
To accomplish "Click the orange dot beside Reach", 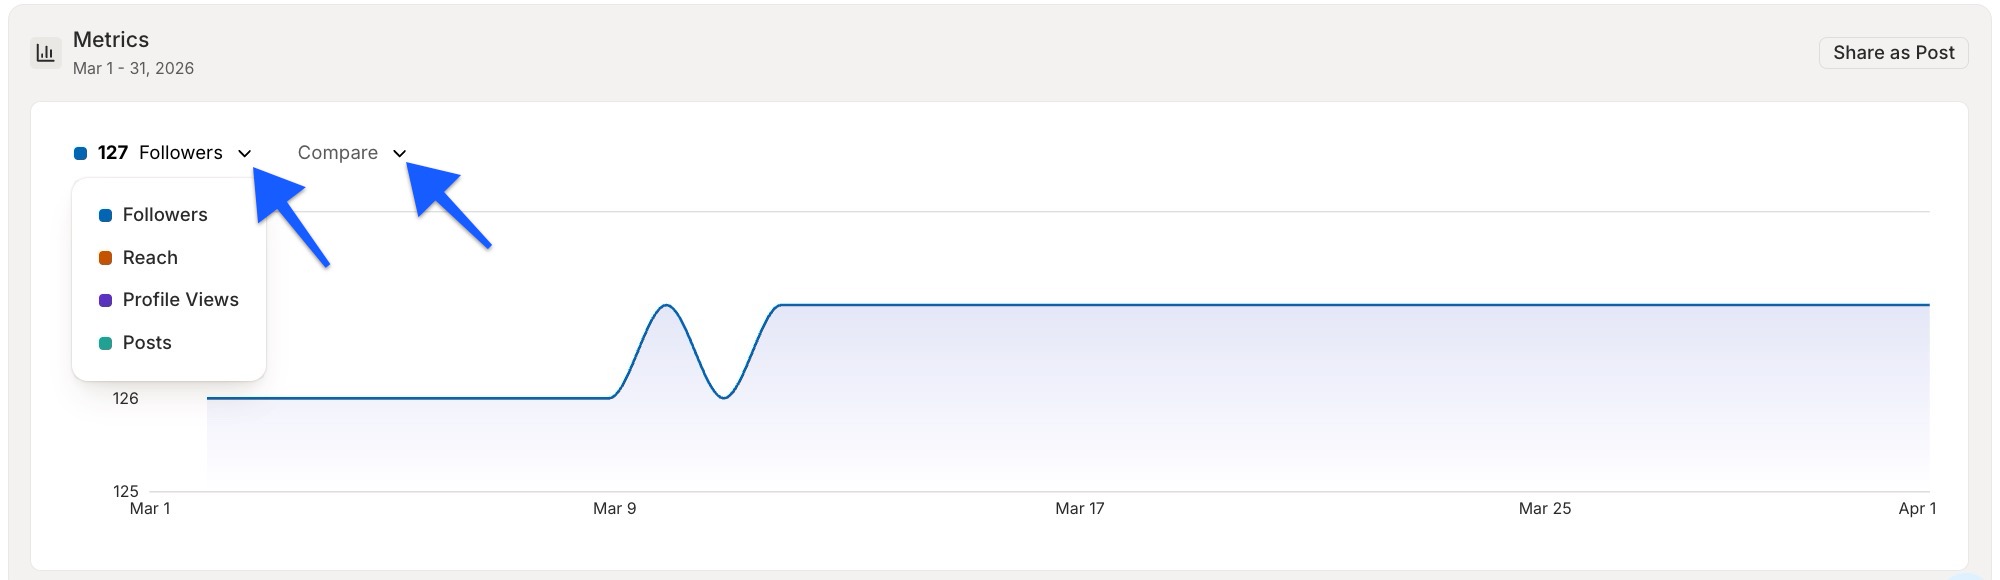I will (104, 258).
